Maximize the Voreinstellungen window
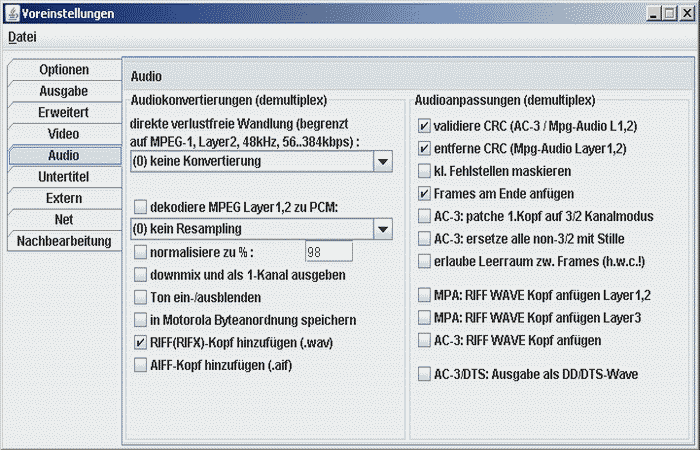Screen dimensions: 700x450 click(668, 13)
